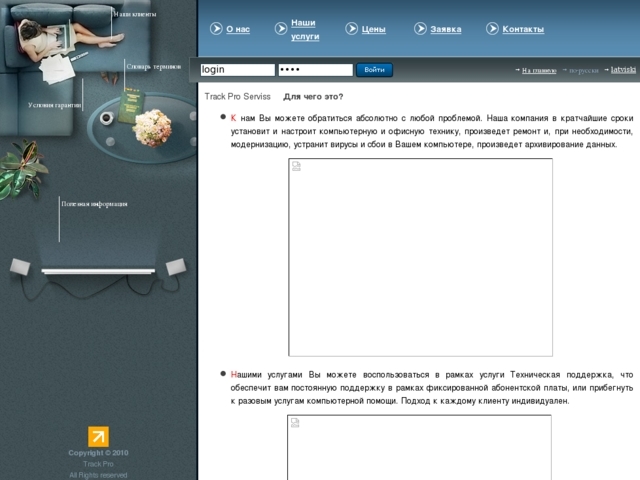Click the arrow icon before Контакты
Image resolution: width=640 pixels, height=480 pixels.
coord(493,29)
